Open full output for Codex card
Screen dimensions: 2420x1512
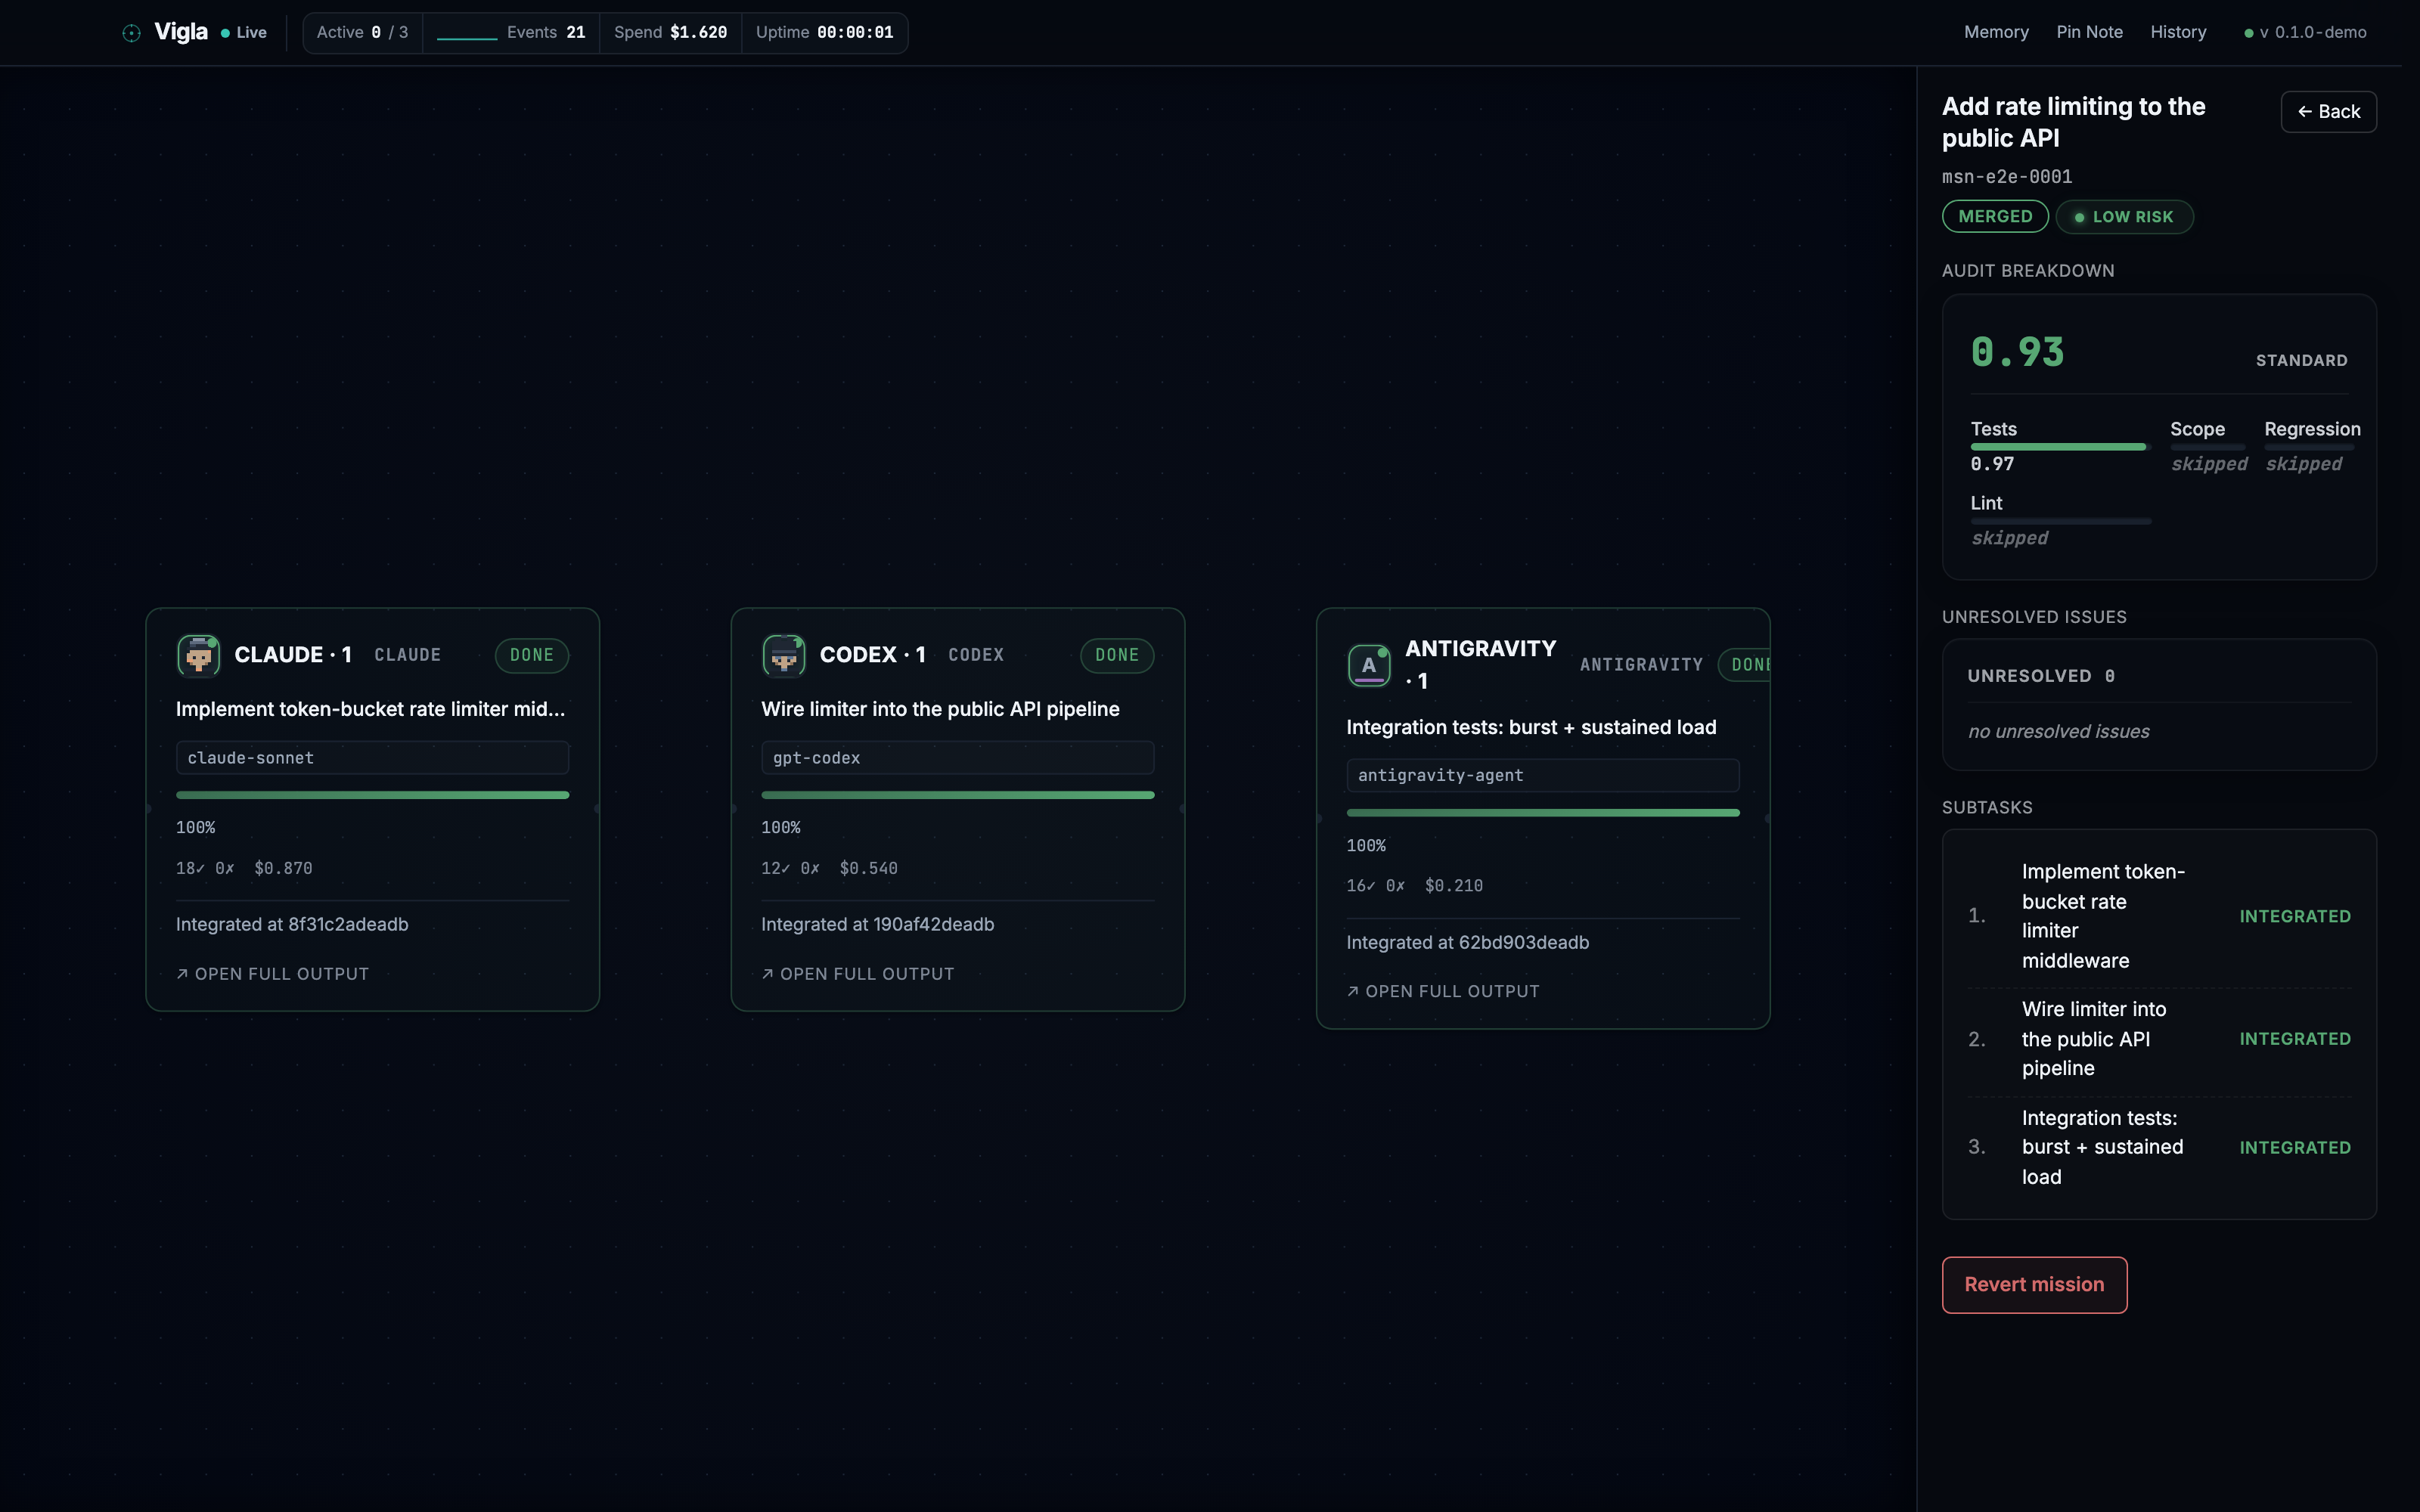(858, 974)
